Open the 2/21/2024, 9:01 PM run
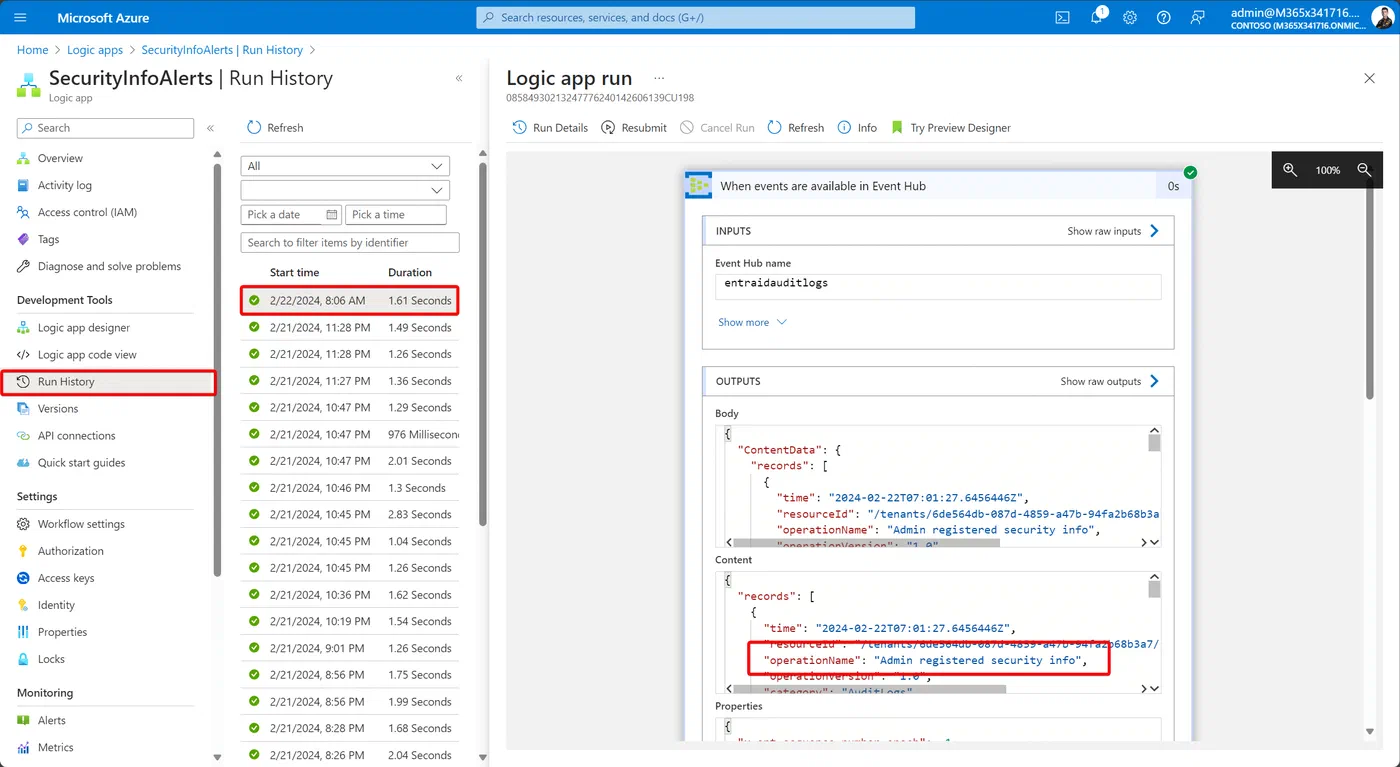 349,648
